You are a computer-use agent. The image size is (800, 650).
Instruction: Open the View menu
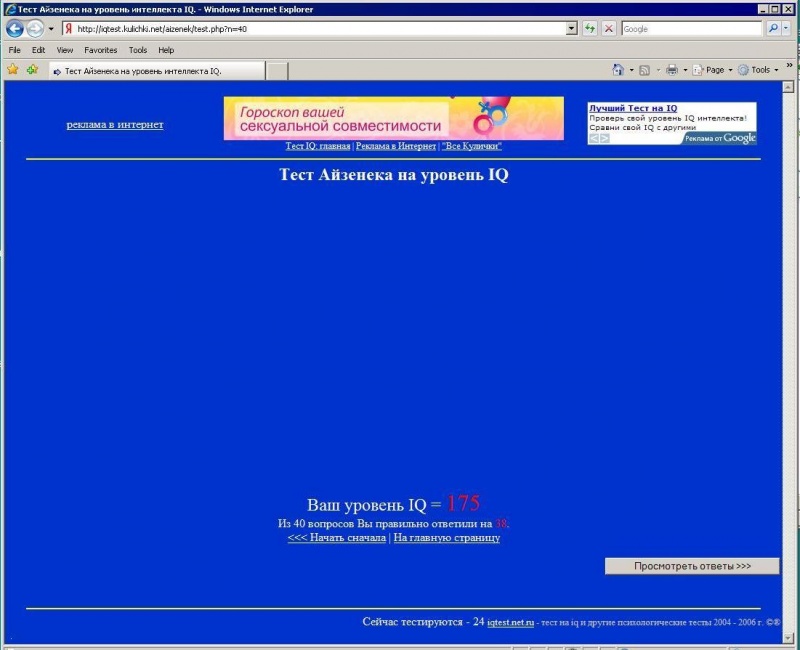pos(65,49)
